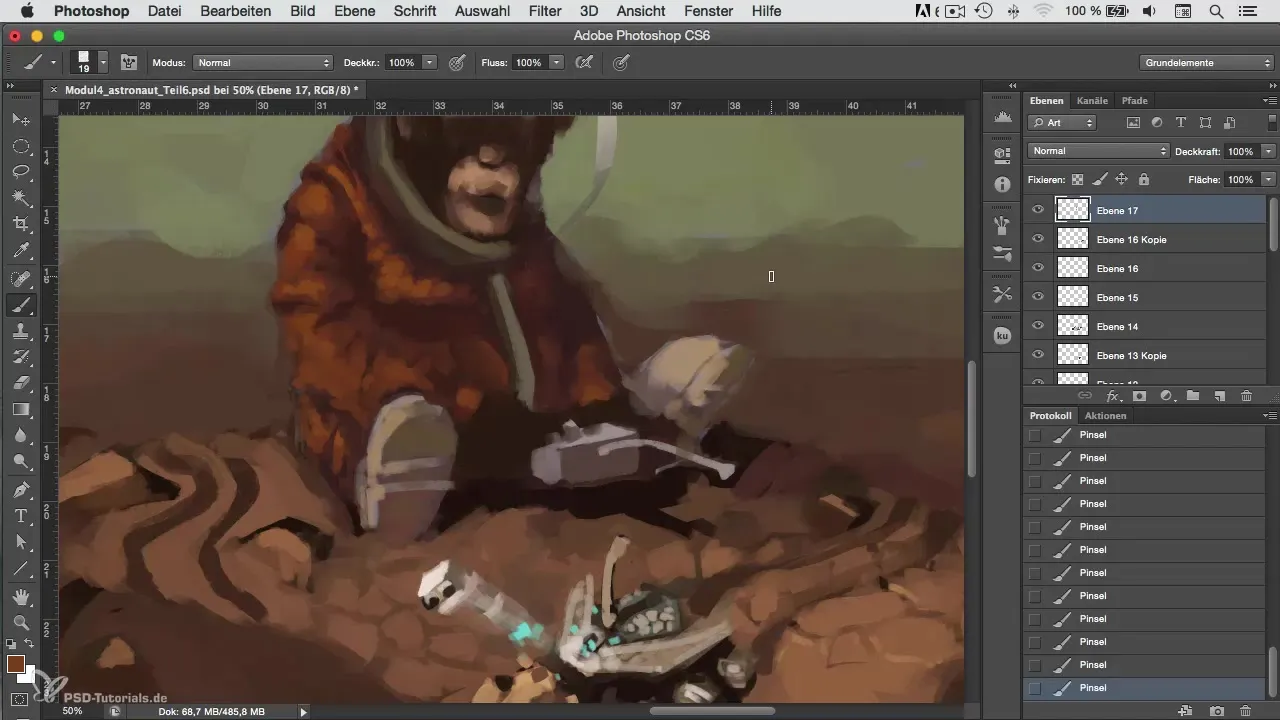
Task: Toggle lock all for layer
Action: coord(1144,179)
